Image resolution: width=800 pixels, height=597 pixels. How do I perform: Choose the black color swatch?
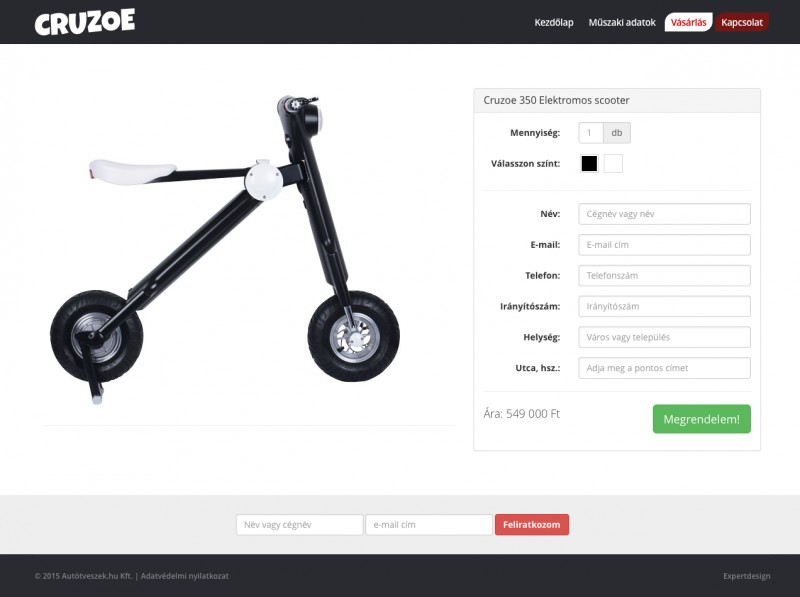(589, 164)
